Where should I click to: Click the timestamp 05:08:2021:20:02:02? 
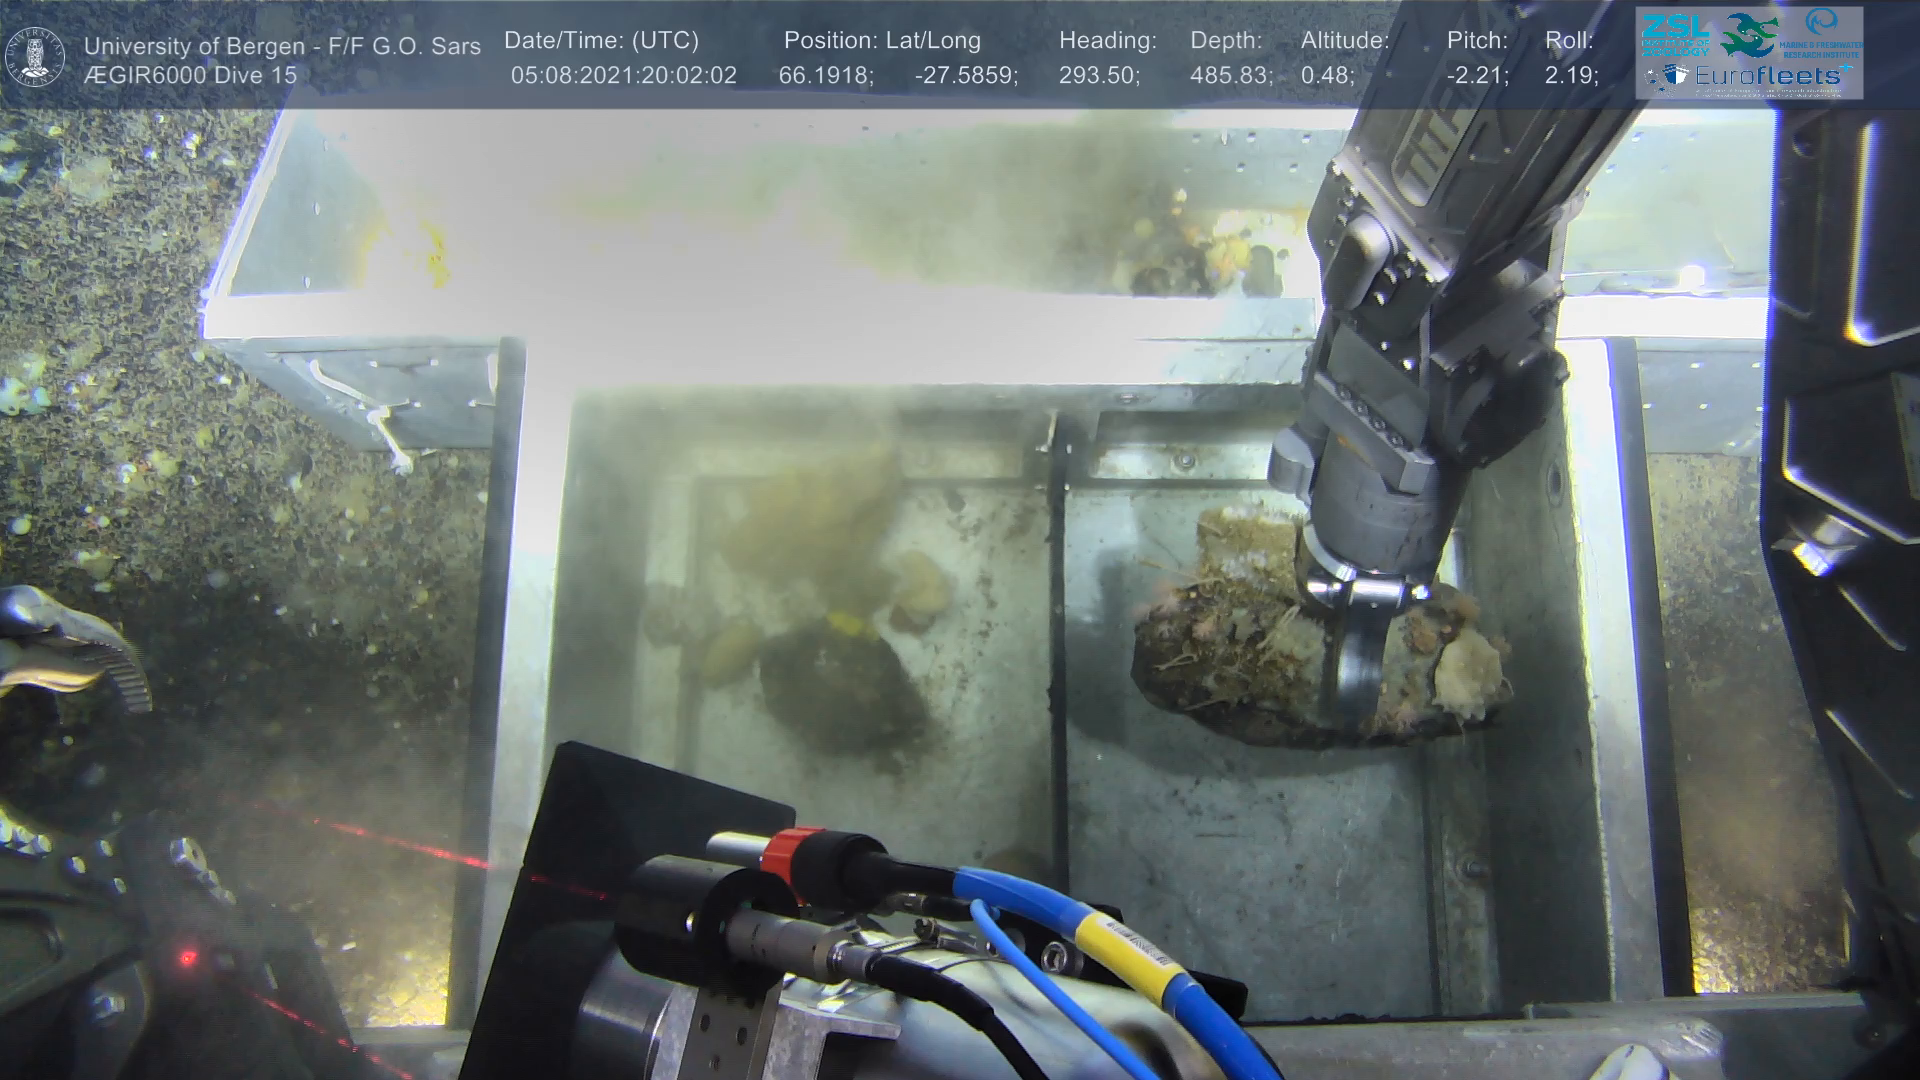click(623, 76)
